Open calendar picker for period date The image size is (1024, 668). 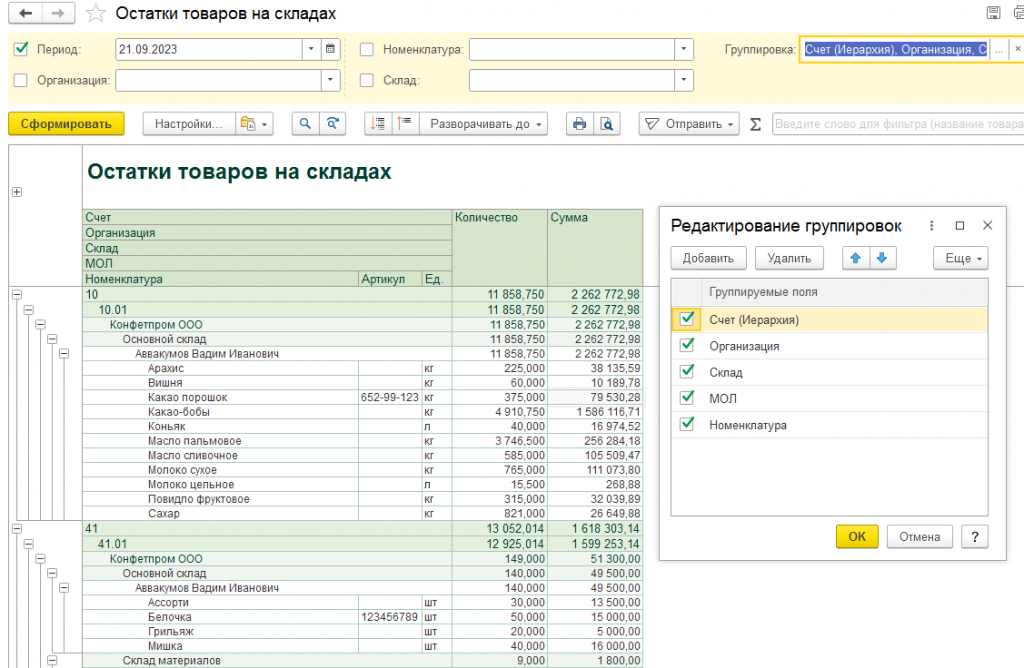[330, 49]
